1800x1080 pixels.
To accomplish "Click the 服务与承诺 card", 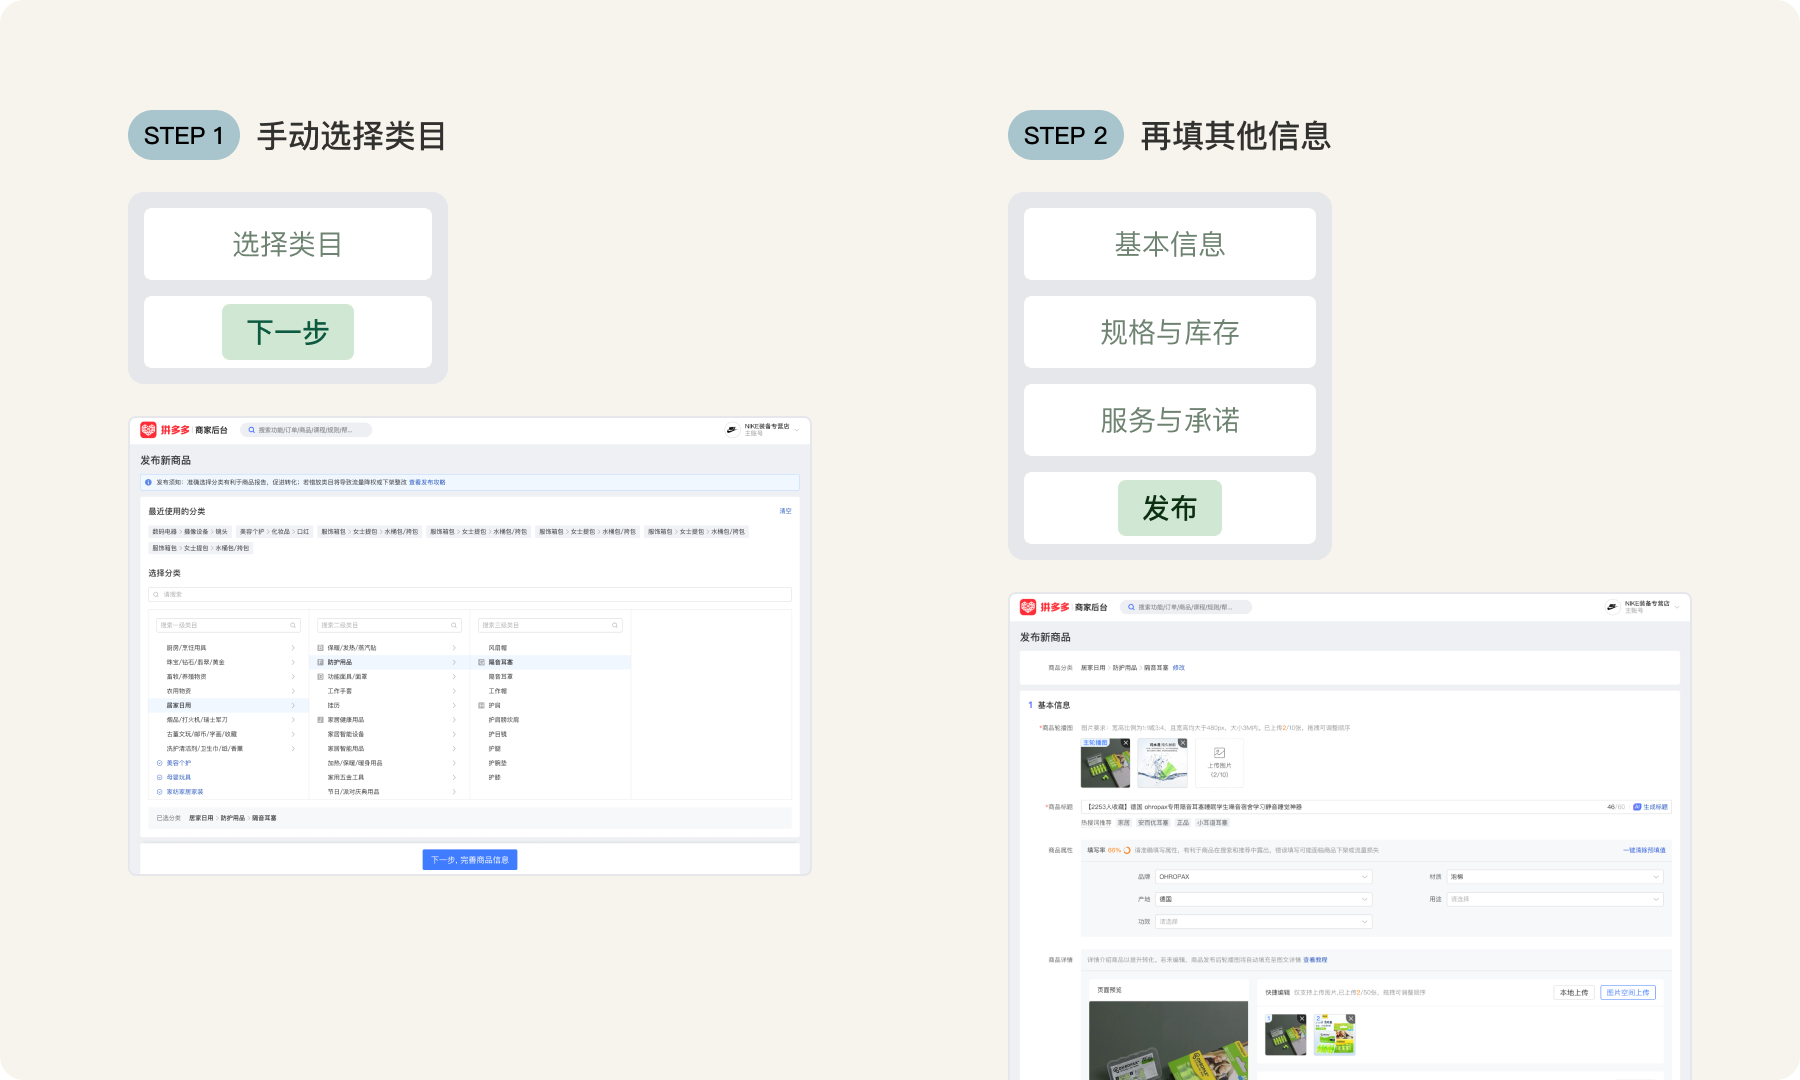I will pyautogui.click(x=1170, y=420).
